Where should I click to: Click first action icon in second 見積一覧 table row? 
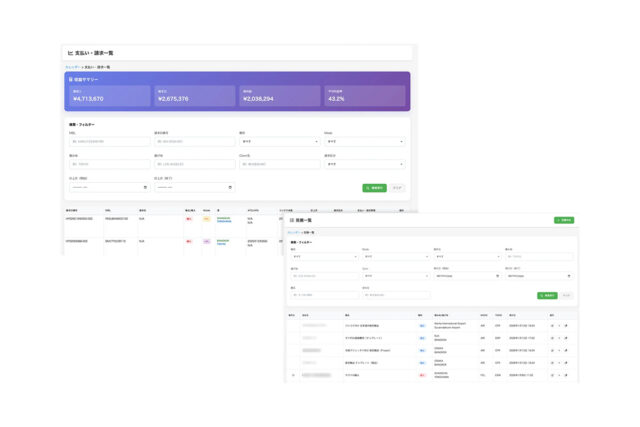552,338
